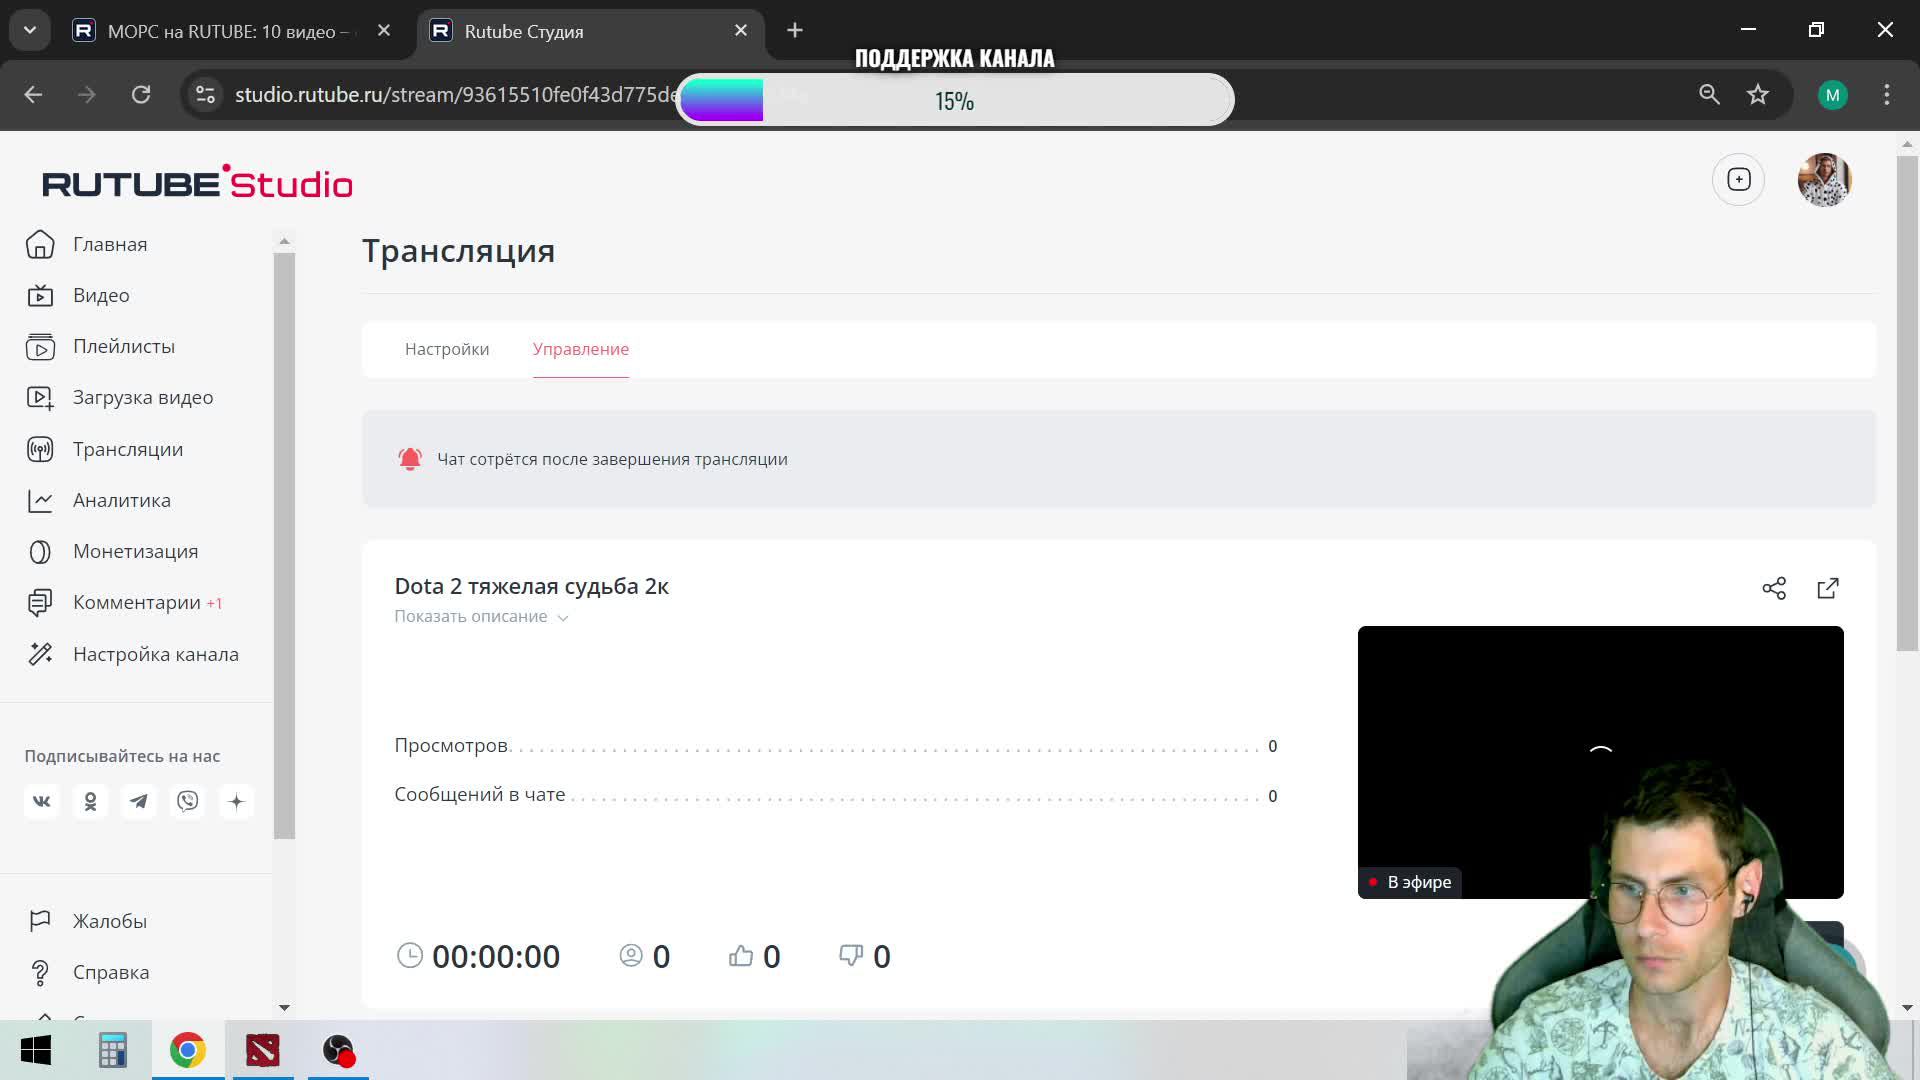The width and height of the screenshot is (1920, 1080).
Task: Open the Windows Start menu
Action: click(x=36, y=1050)
